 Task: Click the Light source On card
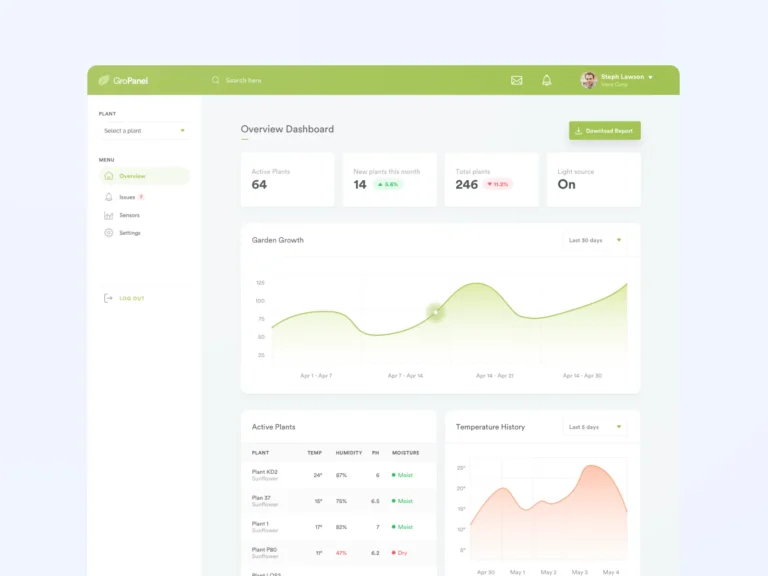(x=594, y=179)
